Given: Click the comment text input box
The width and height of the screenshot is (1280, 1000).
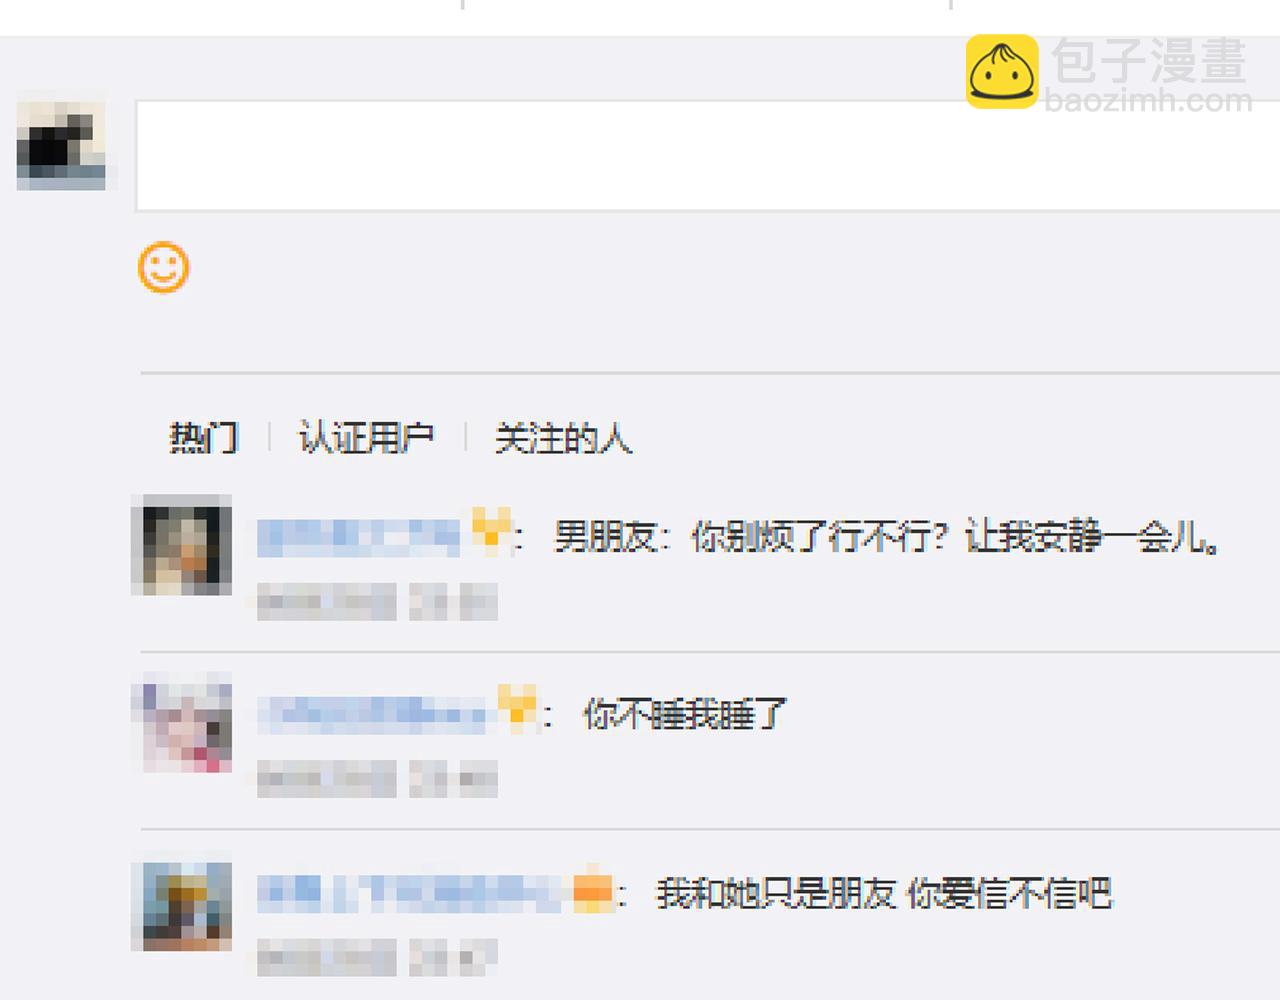Looking at the screenshot, I should (708, 155).
